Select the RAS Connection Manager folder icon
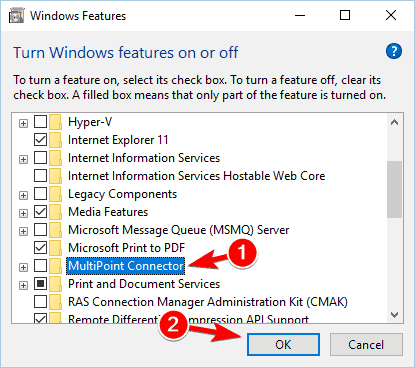The width and height of the screenshot is (415, 368). click(55, 302)
